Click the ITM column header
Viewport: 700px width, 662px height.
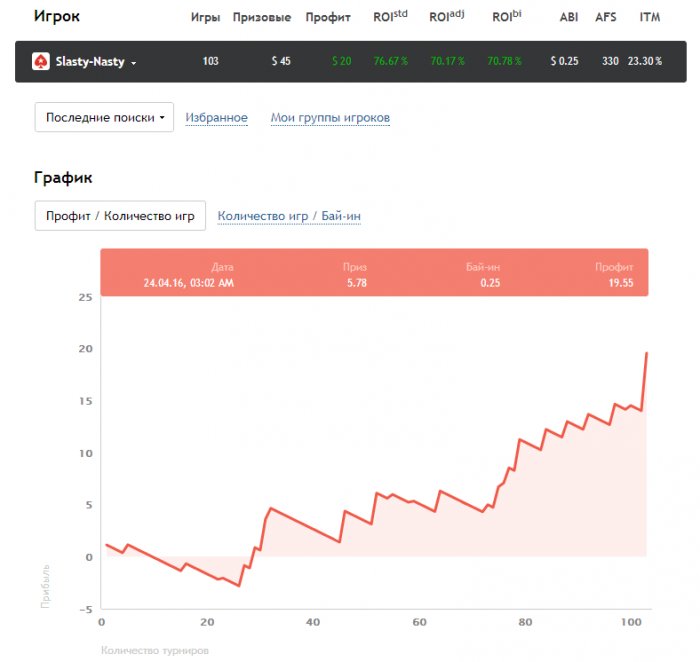[650, 17]
